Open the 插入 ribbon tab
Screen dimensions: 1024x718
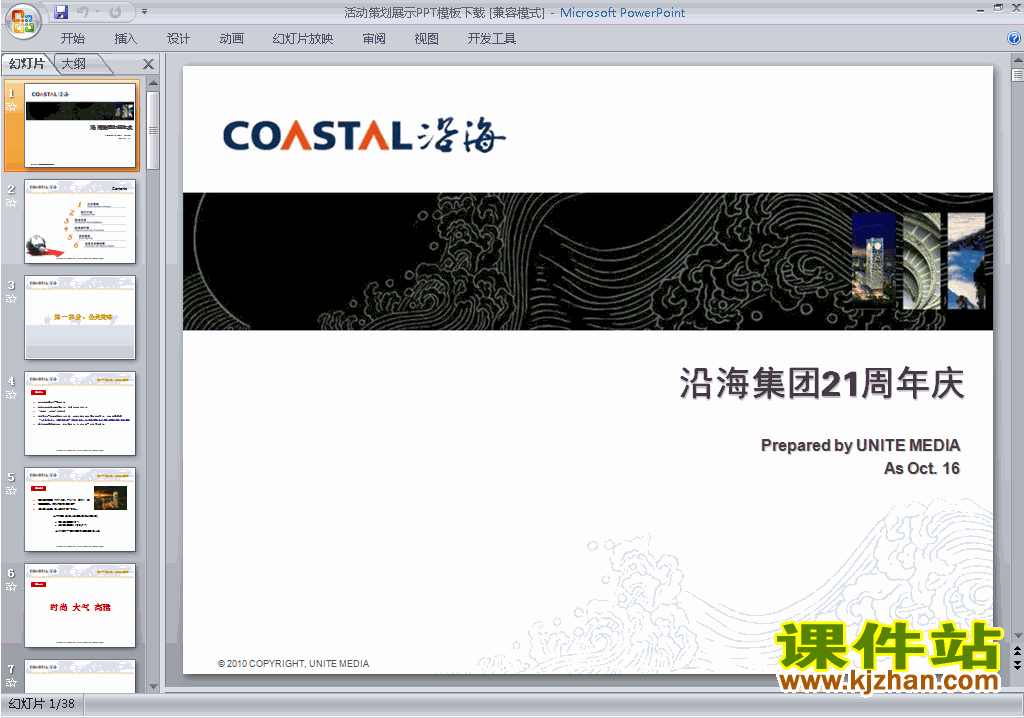pyautogui.click(x=125, y=39)
